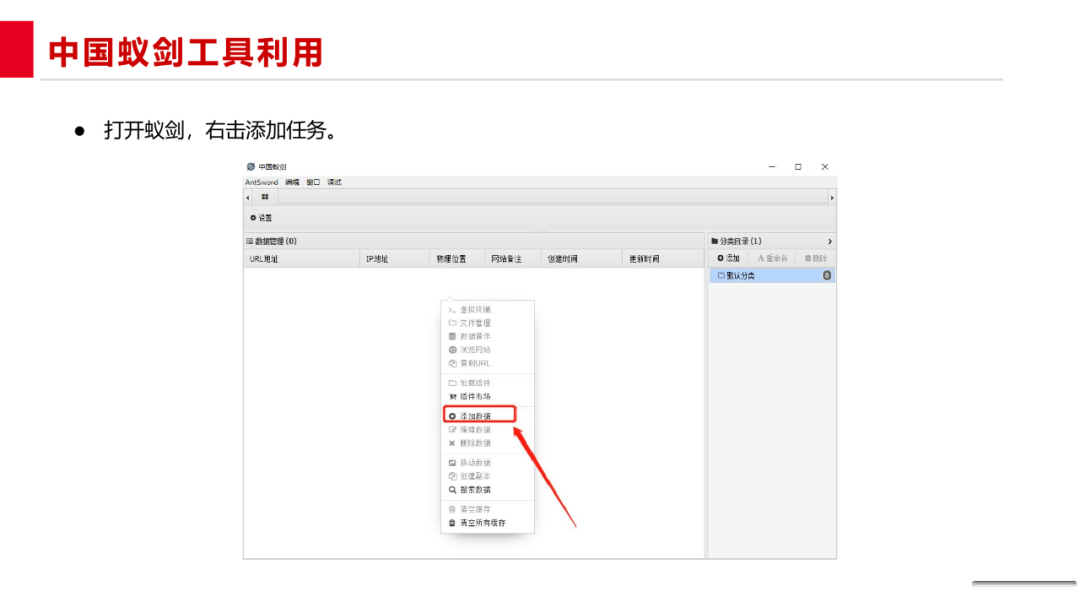Choose 加载插件 from the context menu
Viewport: 1080px width, 608px height.
click(x=488, y=383)
